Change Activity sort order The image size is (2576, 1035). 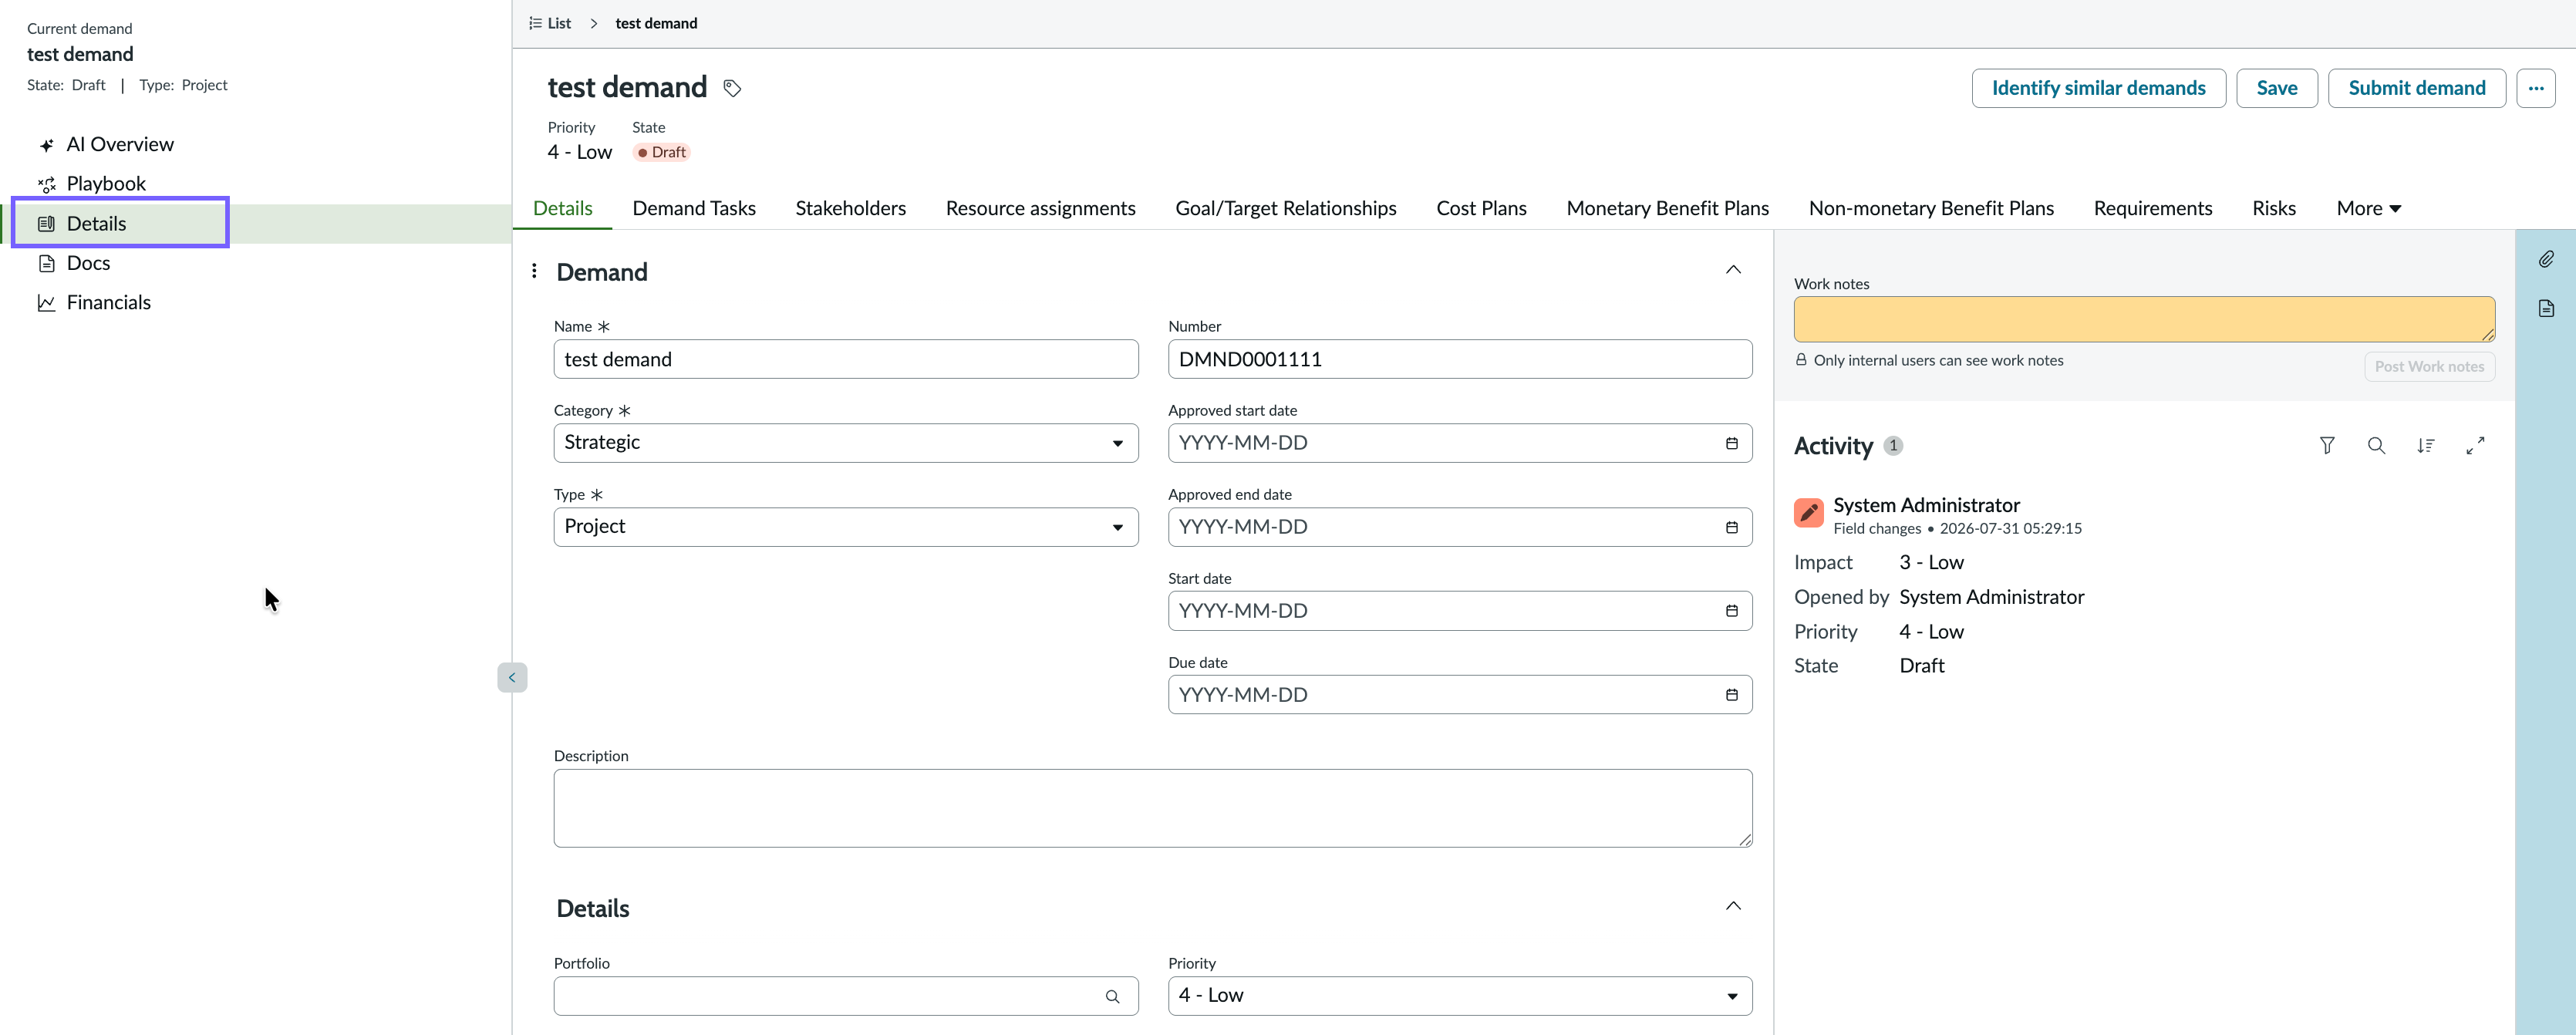click(2425, 445)
